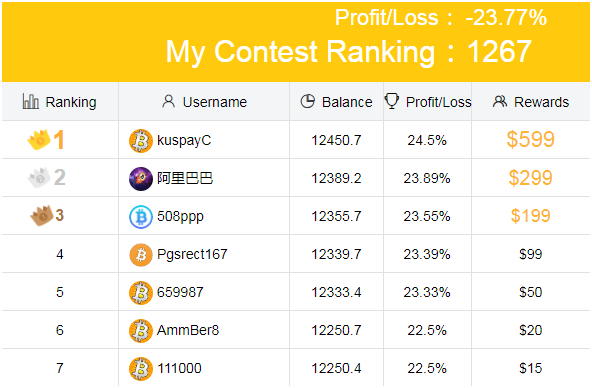Image resolution: width=592 pixels, height=388 pixels.
Task: Click the people icon beside Rewards header
Action: click(500, 101)
